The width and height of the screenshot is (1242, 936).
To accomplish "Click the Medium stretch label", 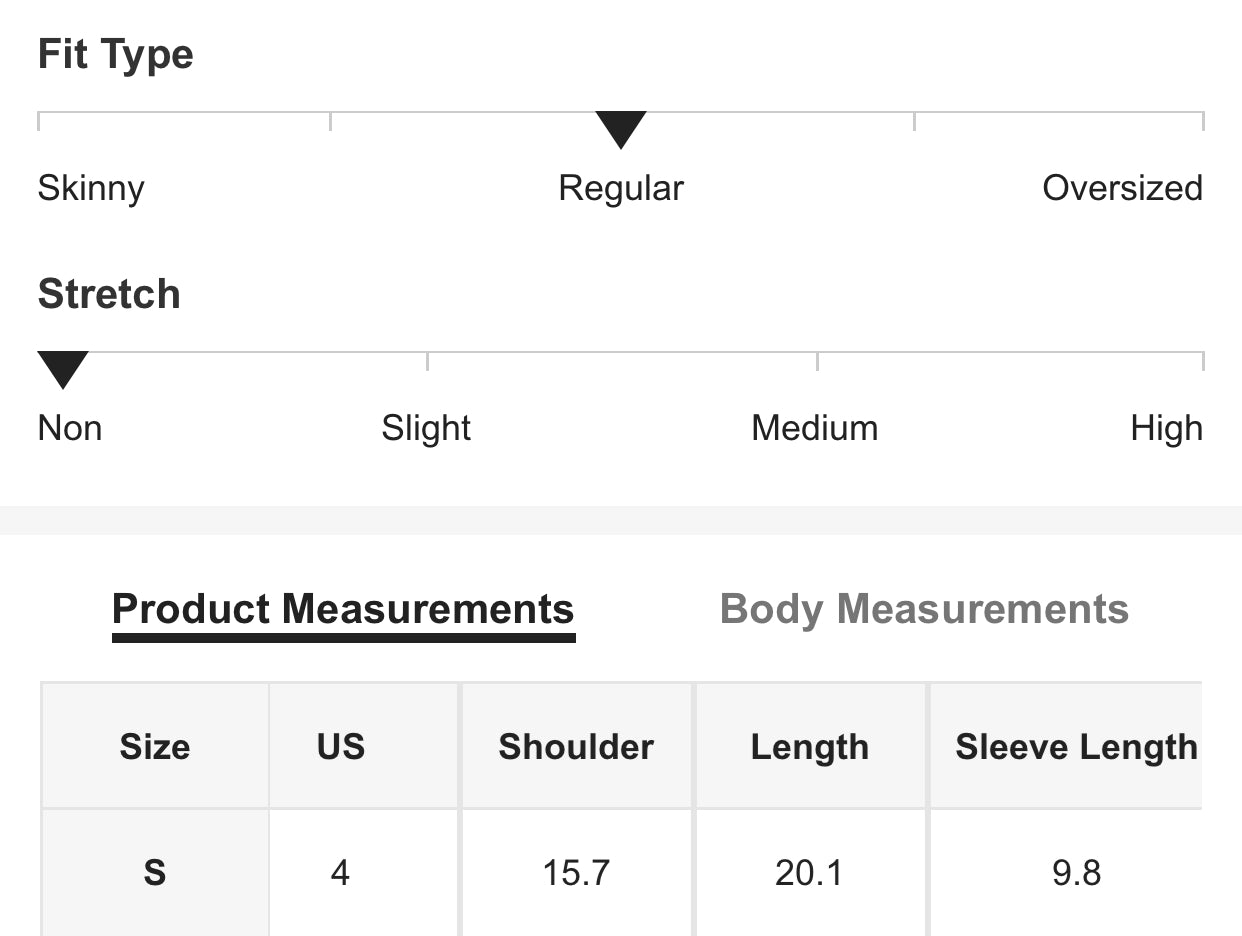I will (814, 428).
